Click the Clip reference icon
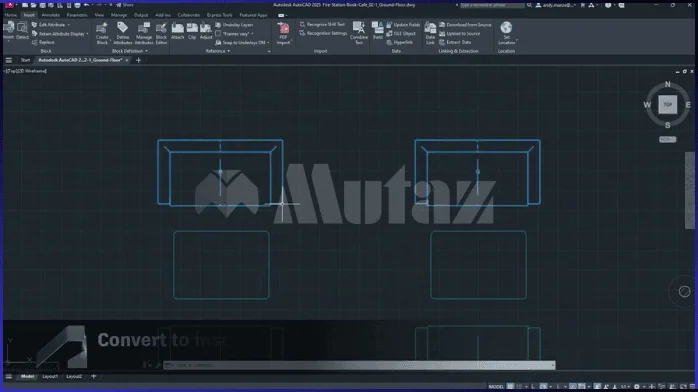Viewport: 698px width, 392px height. click(x=192, y=31)
